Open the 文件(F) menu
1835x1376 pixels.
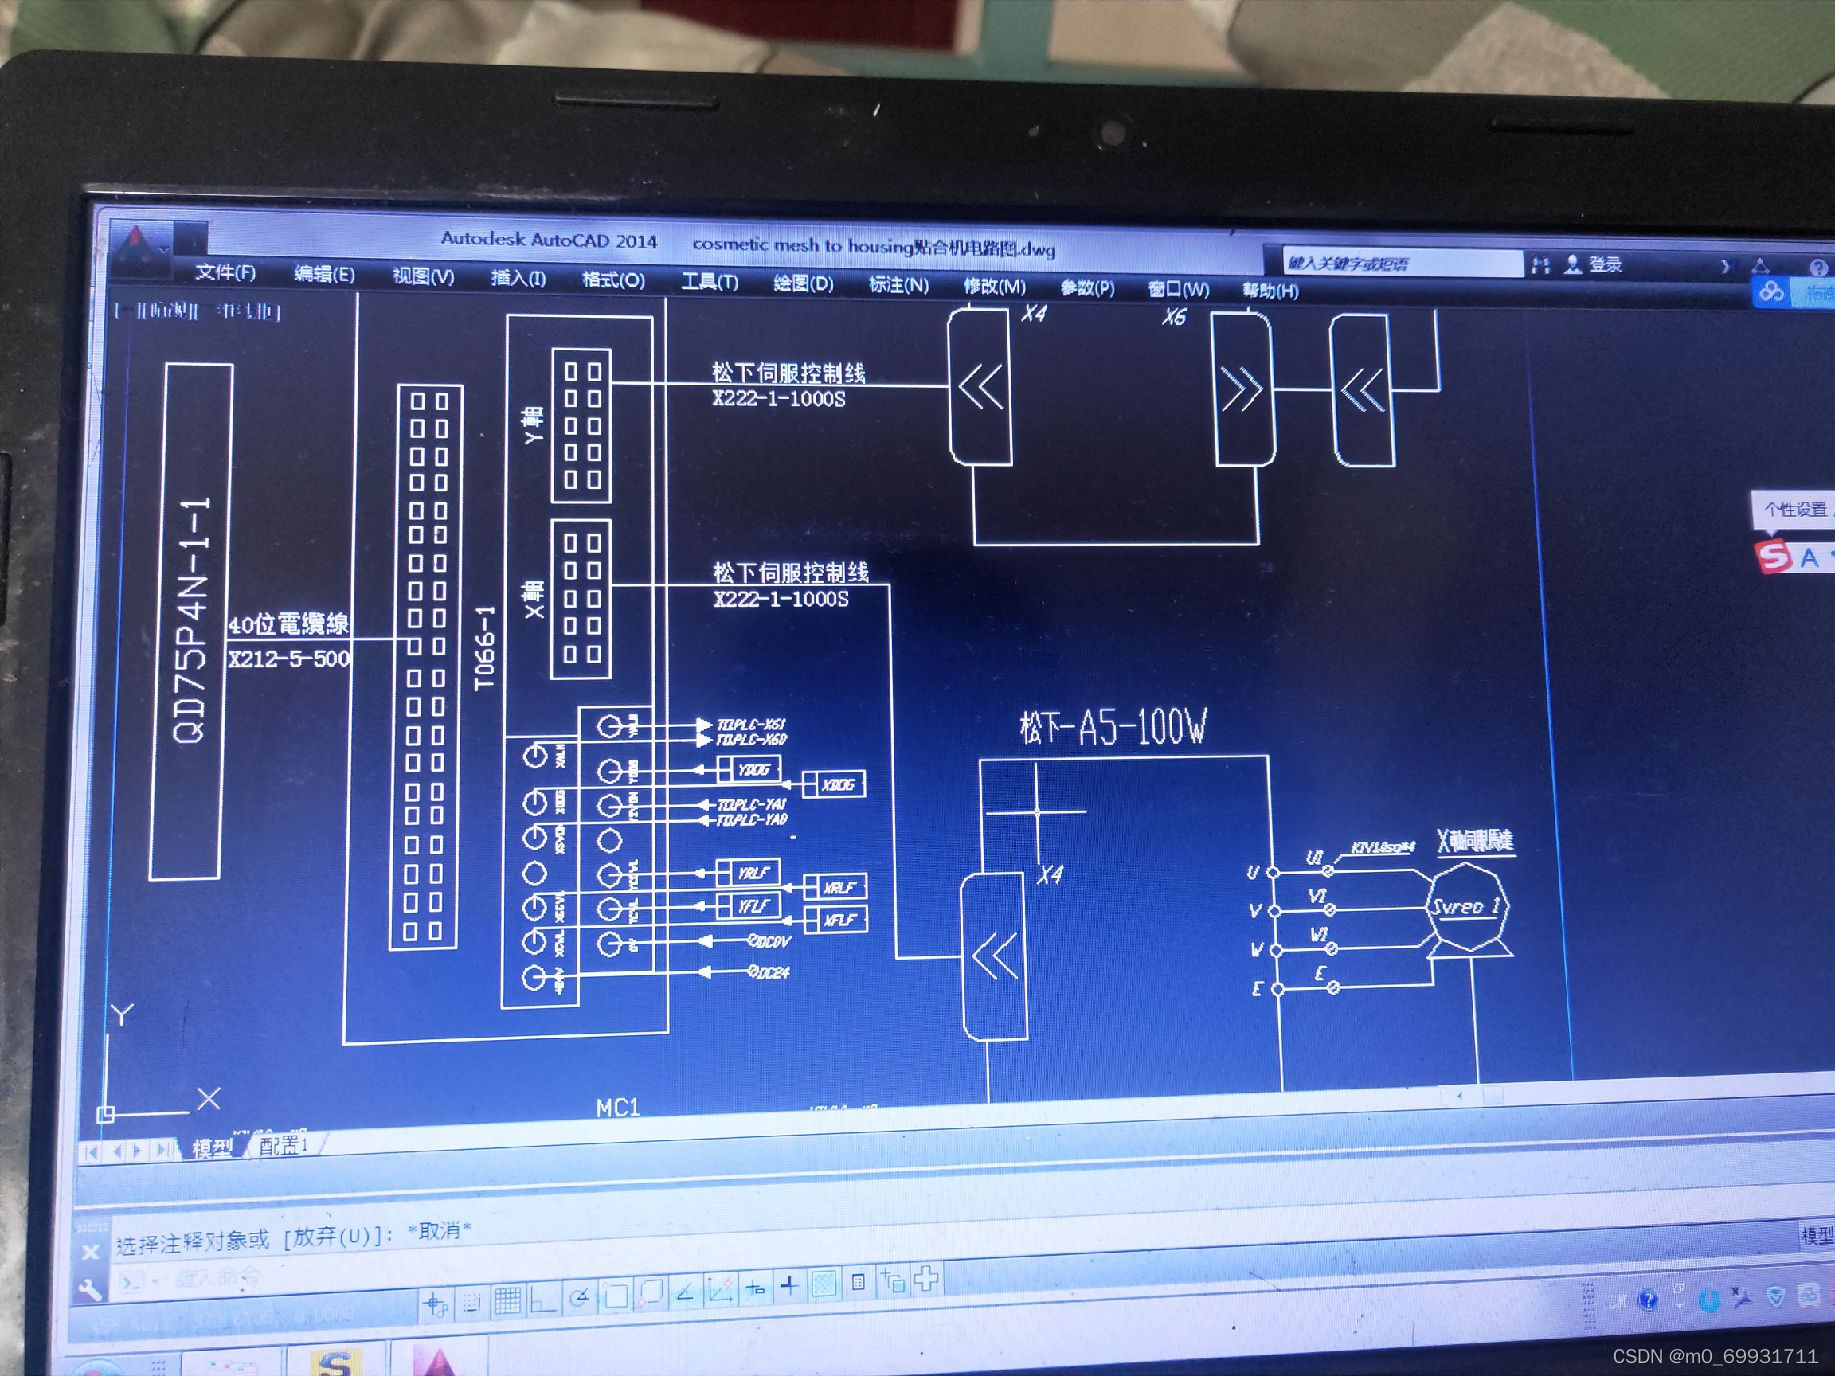click(225, 273)
